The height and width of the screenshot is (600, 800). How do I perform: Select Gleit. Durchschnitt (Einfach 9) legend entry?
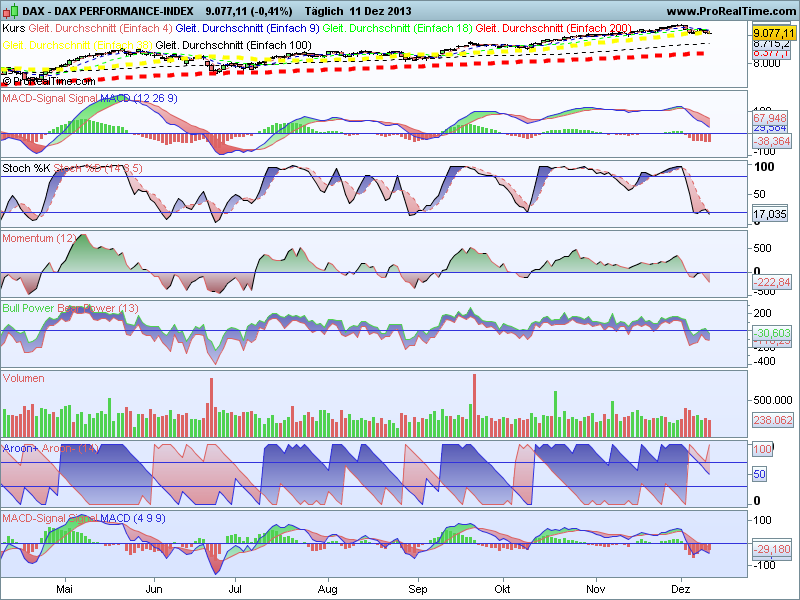(x=247, y=28)
